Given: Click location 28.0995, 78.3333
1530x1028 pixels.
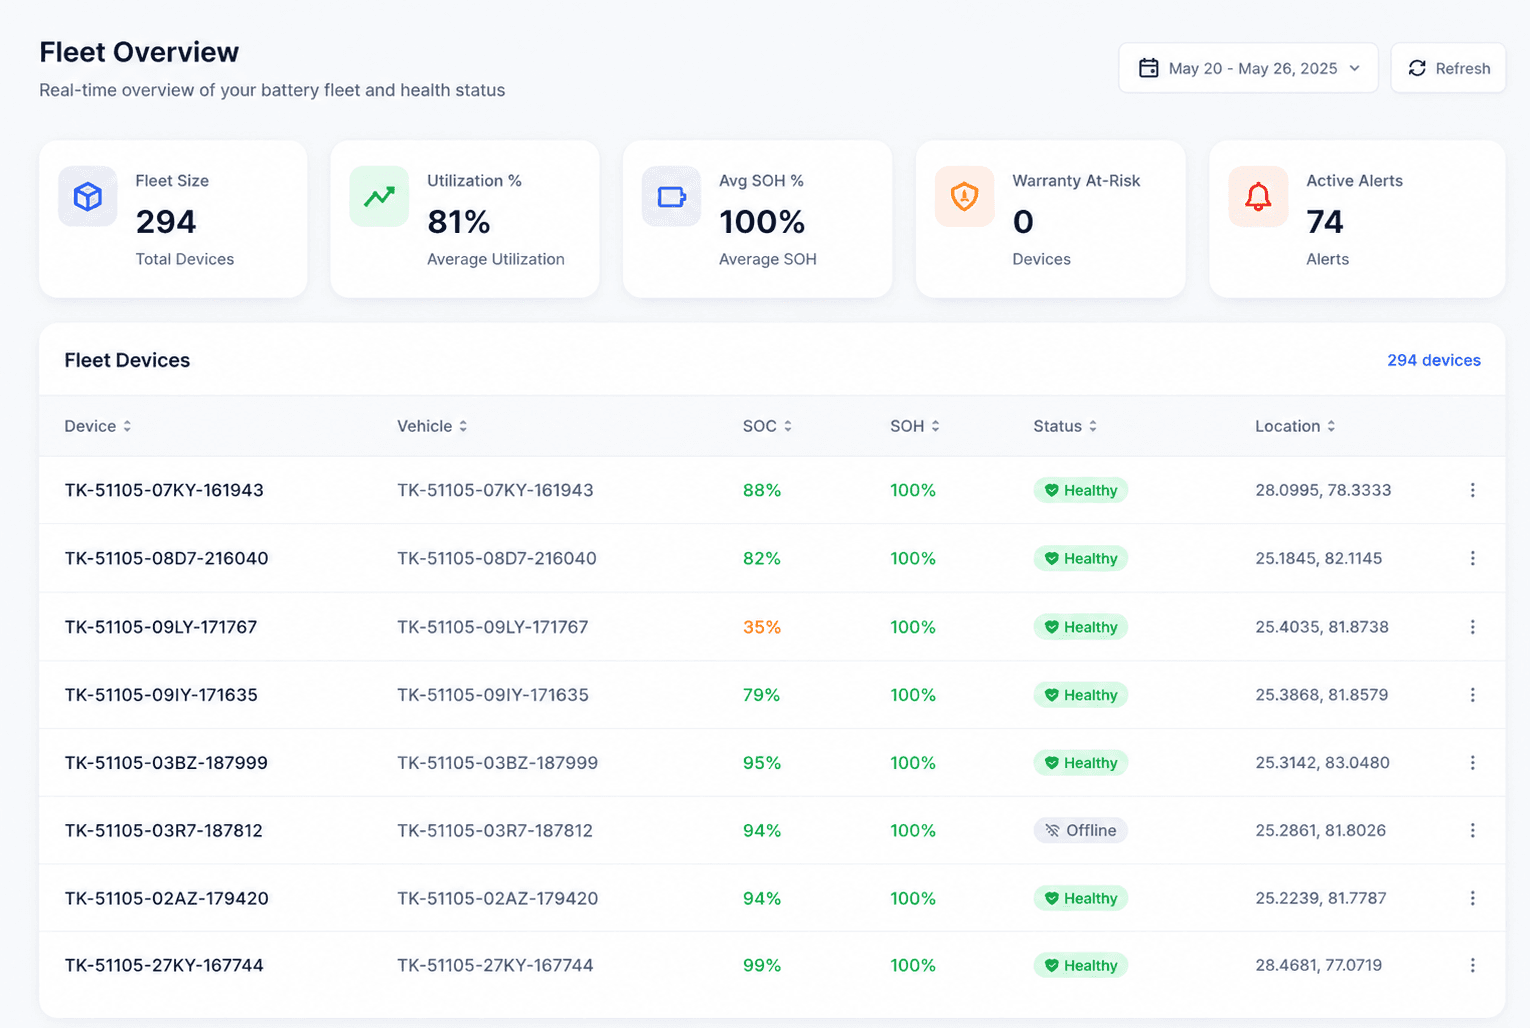Looking at the screenshot, I should click(x=1323, y=490).
